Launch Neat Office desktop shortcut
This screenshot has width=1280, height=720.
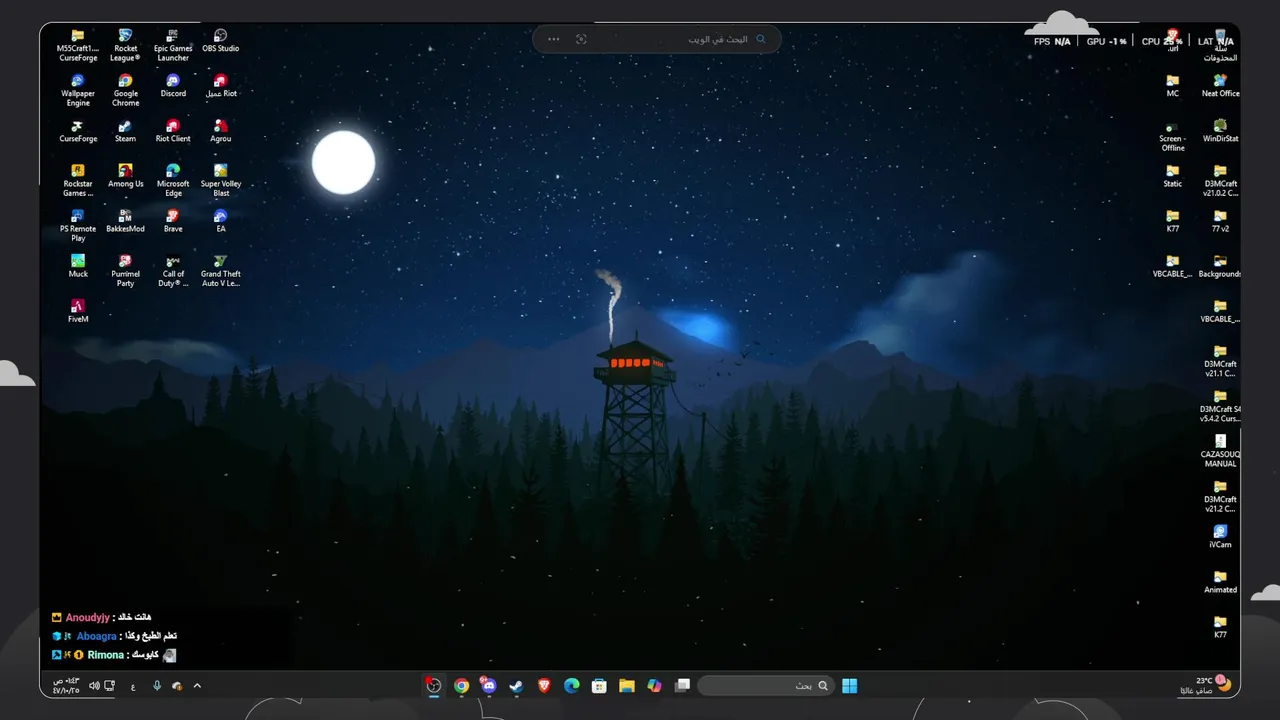pyautogui.click(x=1220, y=87)
